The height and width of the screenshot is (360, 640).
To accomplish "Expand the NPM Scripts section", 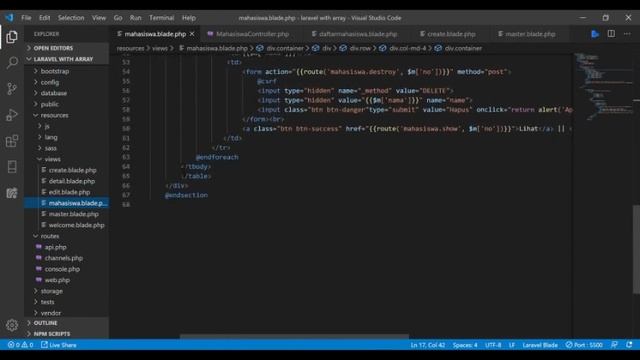I will [67, 334].
